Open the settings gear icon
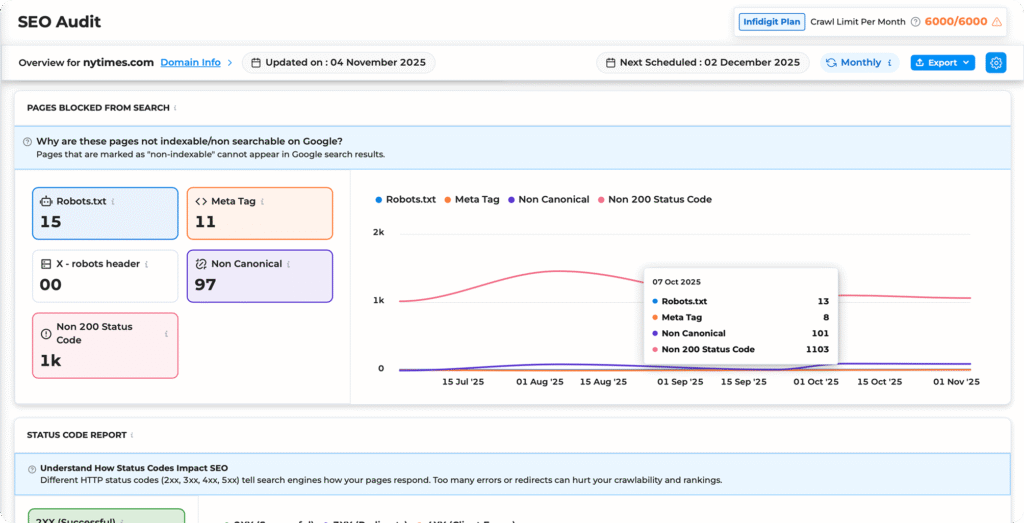This screenshot has height=523, width=1024. coord(995,62)
